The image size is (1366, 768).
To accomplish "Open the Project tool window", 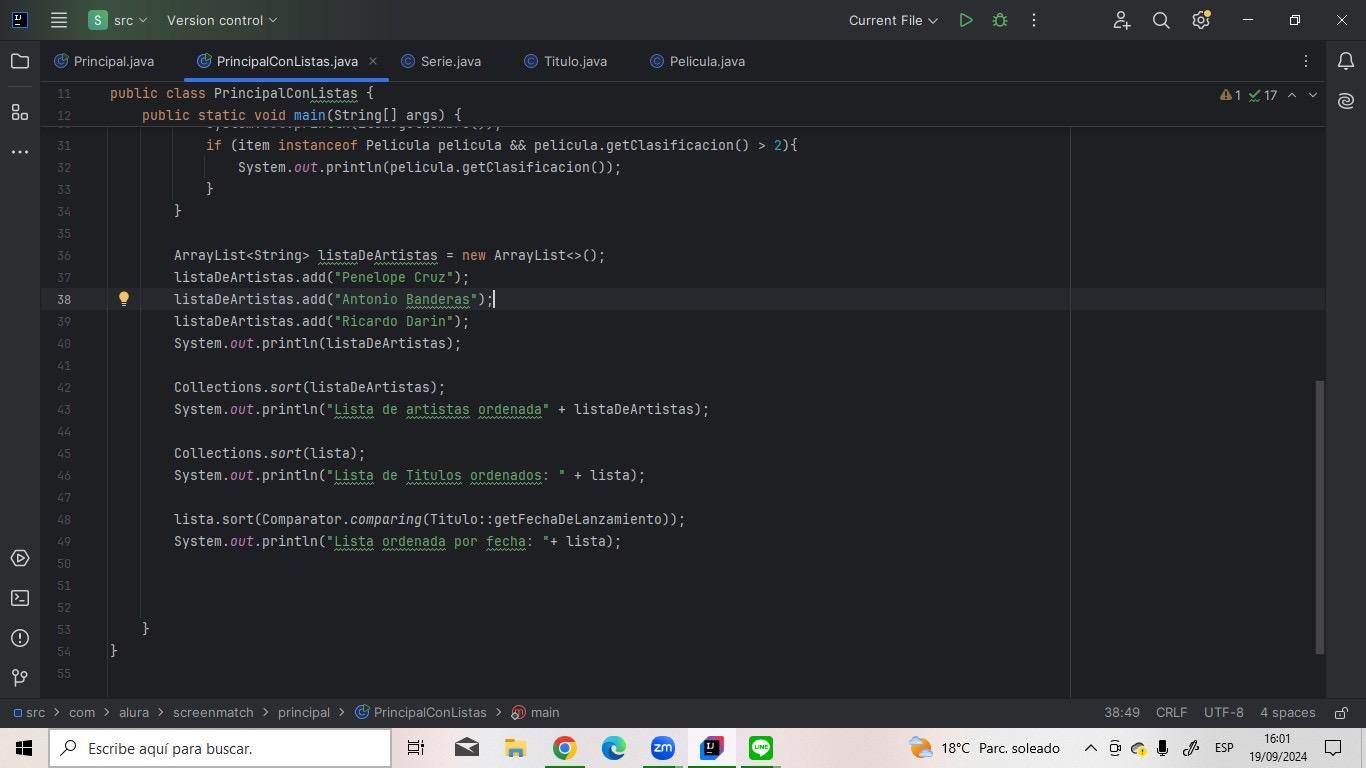I will pos(20,62).
